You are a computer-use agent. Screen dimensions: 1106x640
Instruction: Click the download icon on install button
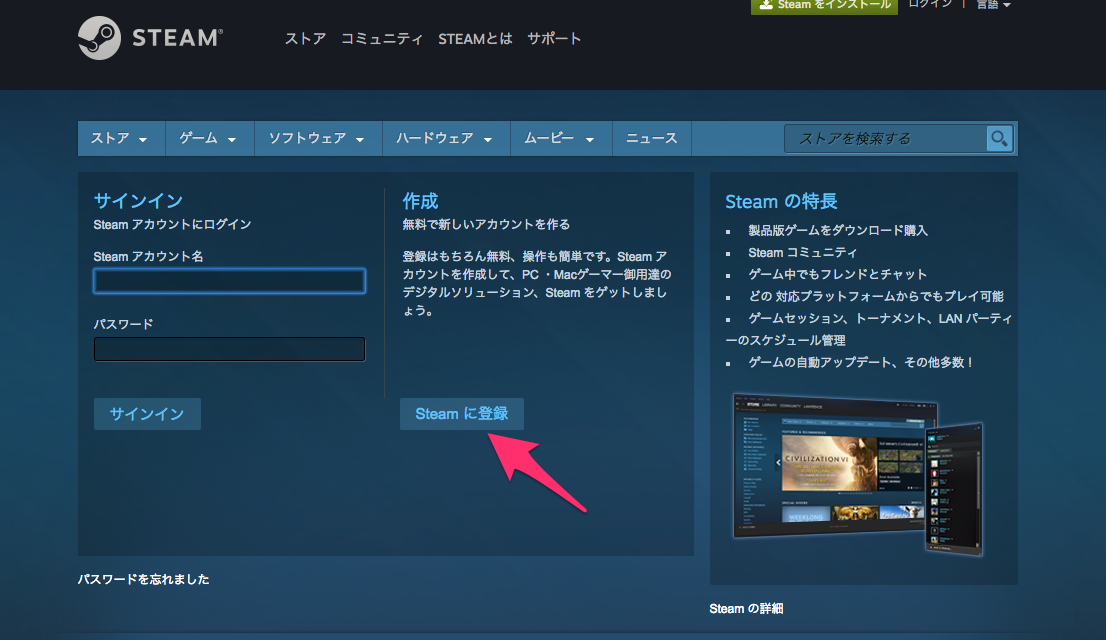[766, 4]
